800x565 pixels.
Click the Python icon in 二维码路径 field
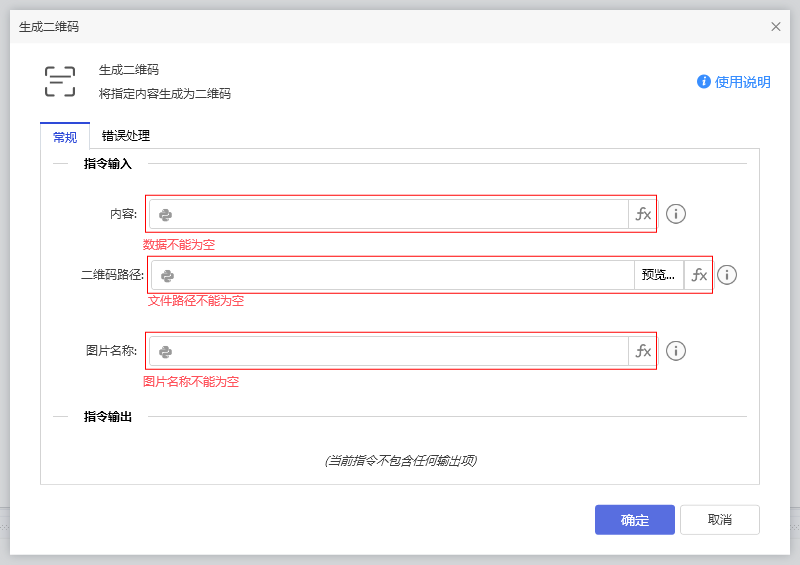pyautogui.click(x=168, y=275)
